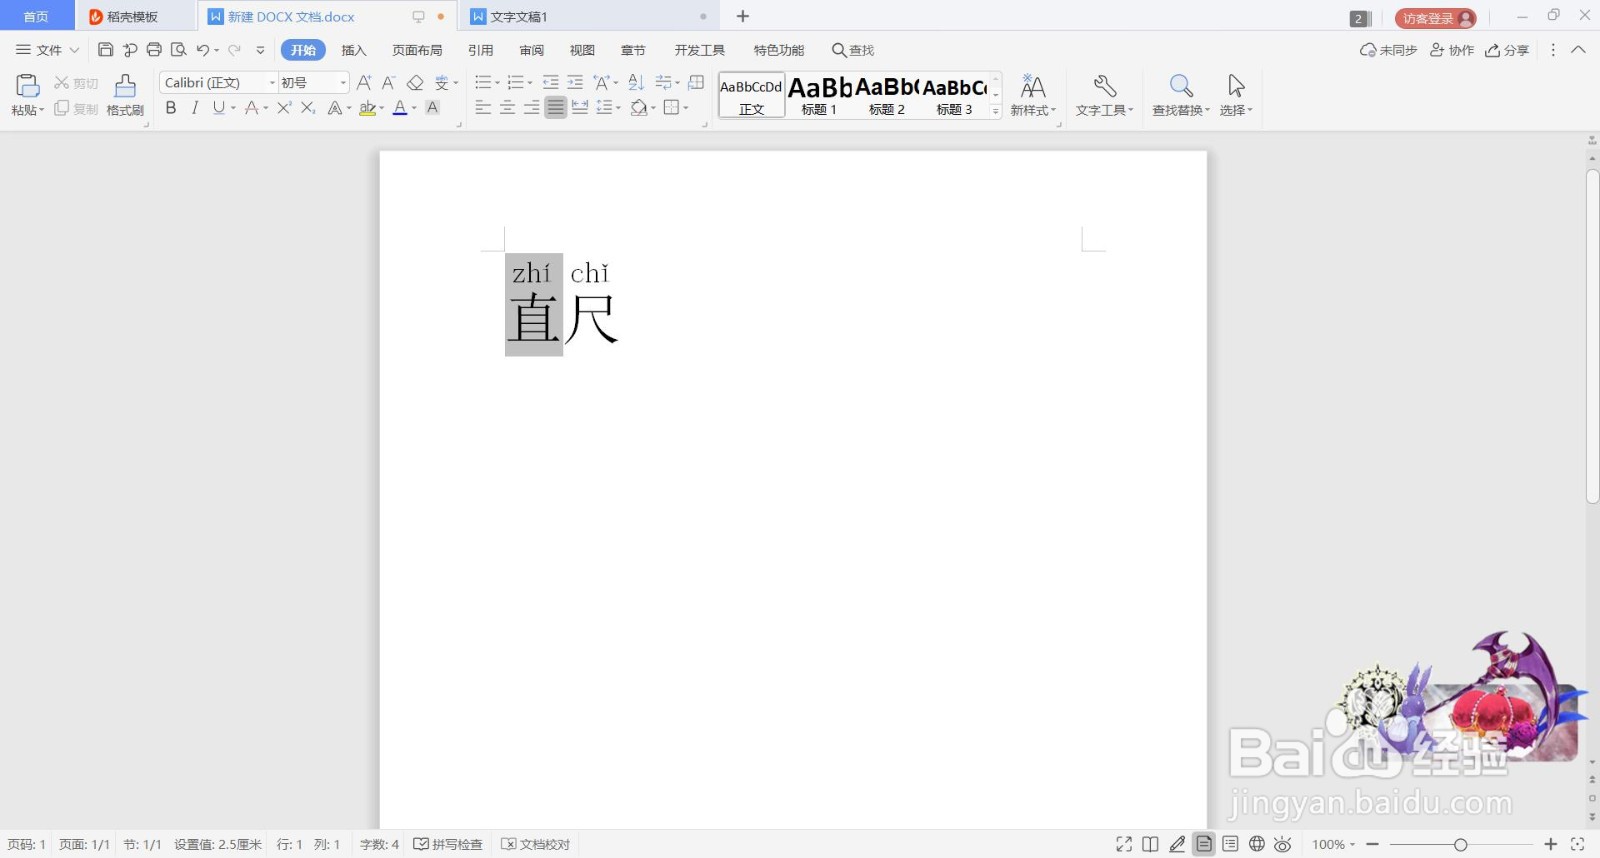Click the Paste clipboard icon
This screenshot has height=858, width=1600.
click(27, 86)
